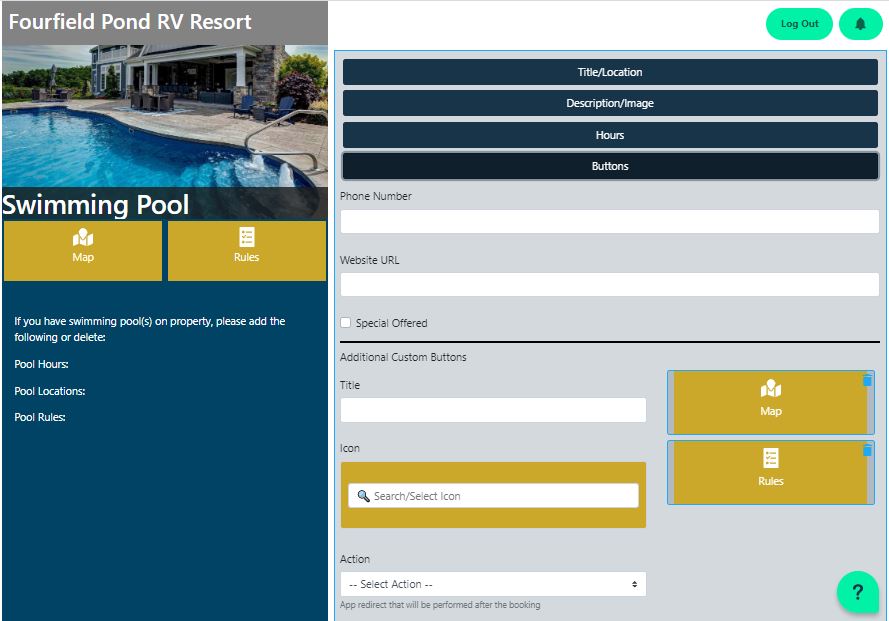Viewport: 889px width, 621px height.
Task: Focus the custom button Title field
Action: point(493,409)
